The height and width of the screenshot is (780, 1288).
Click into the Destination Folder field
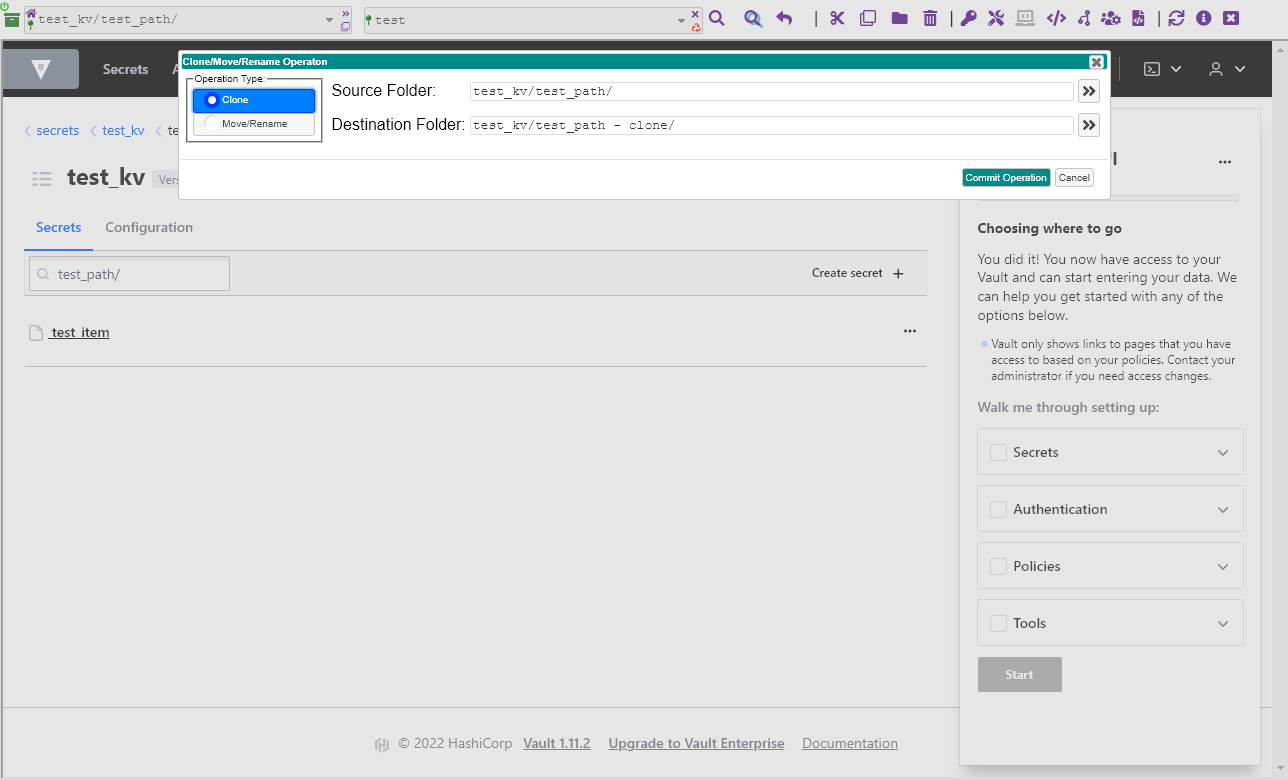[772, 125]
